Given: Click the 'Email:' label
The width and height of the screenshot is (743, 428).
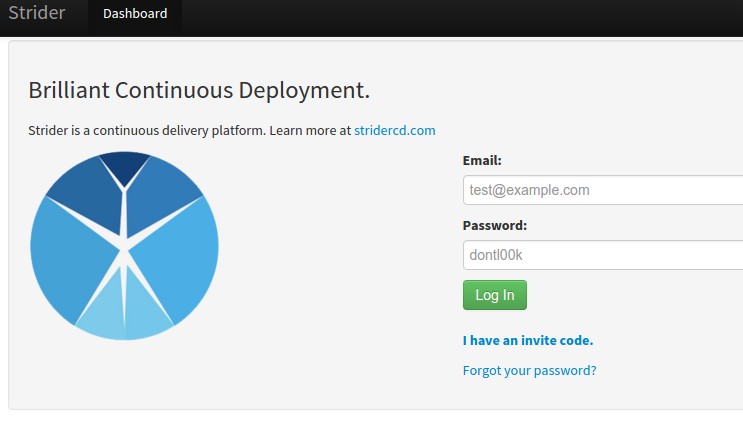Looking at the screenshot, I should [482, 161].
